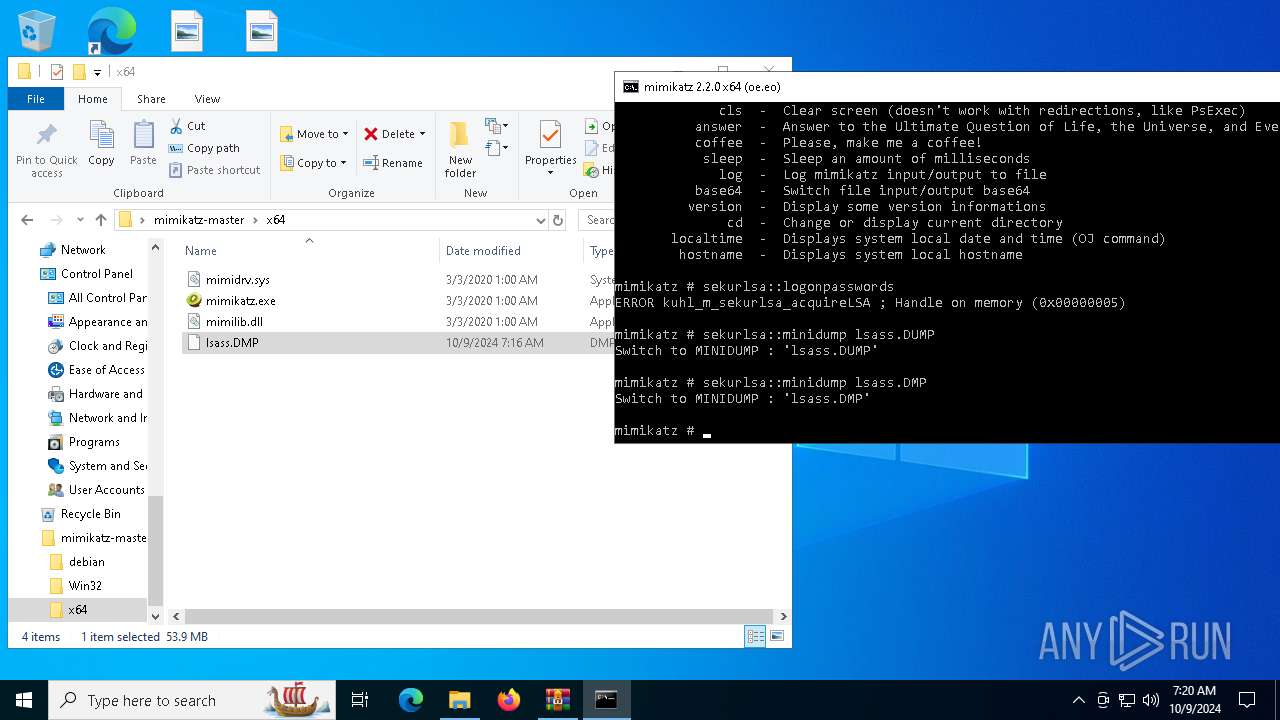Open Copy to dropdown
The height and width of the screenshot is (720, 1280).
tap(314, 163)
